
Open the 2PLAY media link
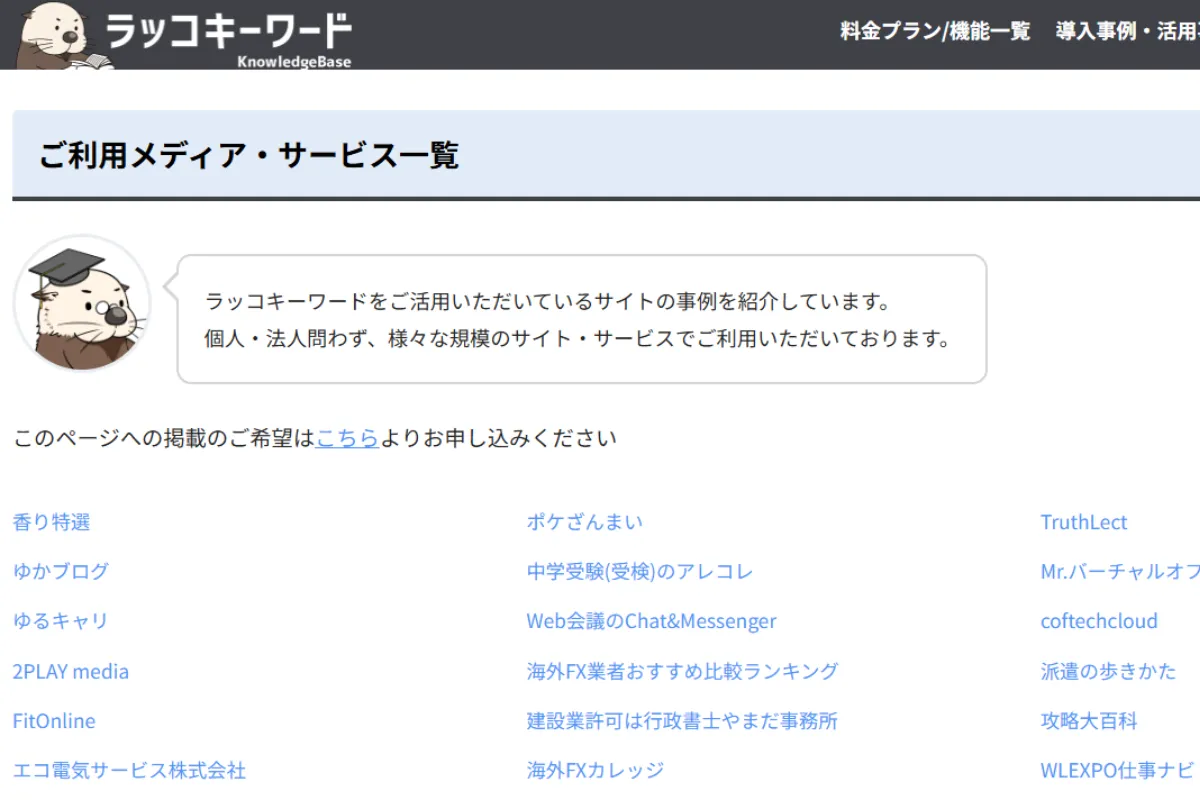(x=71, y=671)
